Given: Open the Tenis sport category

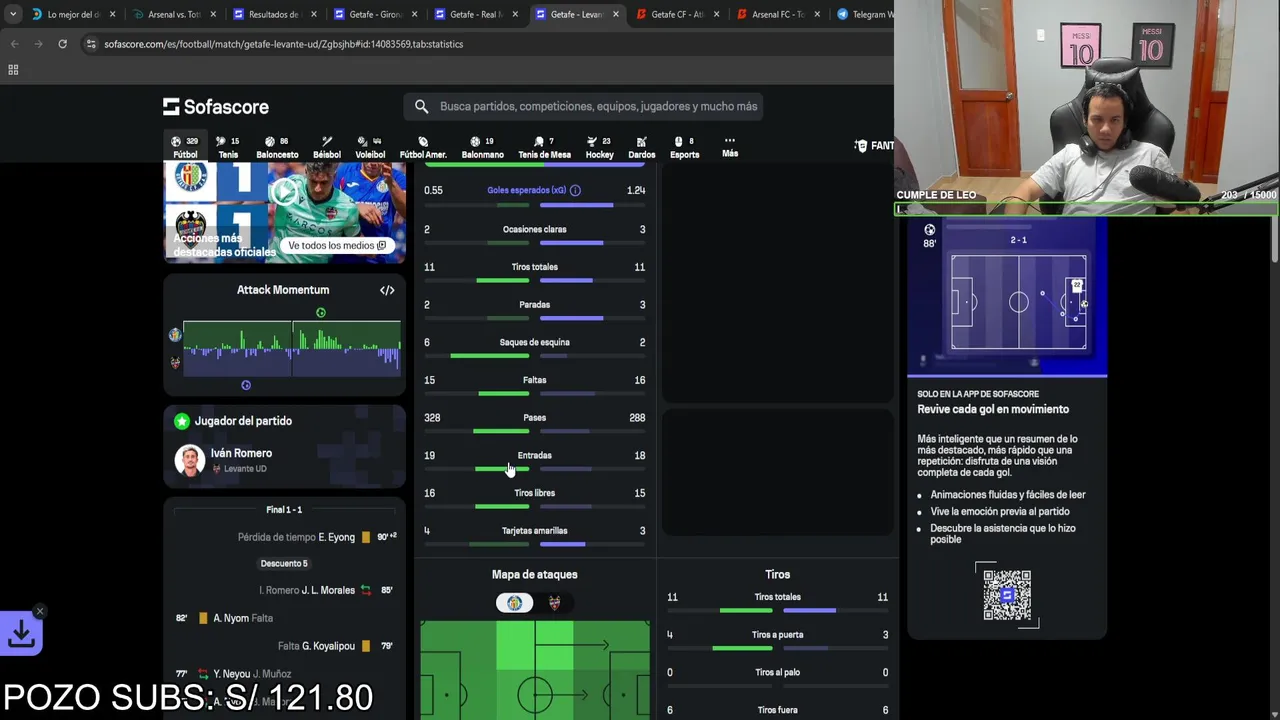Looking at the screenshot, I should pyautogui.click(x=228, y=147).
